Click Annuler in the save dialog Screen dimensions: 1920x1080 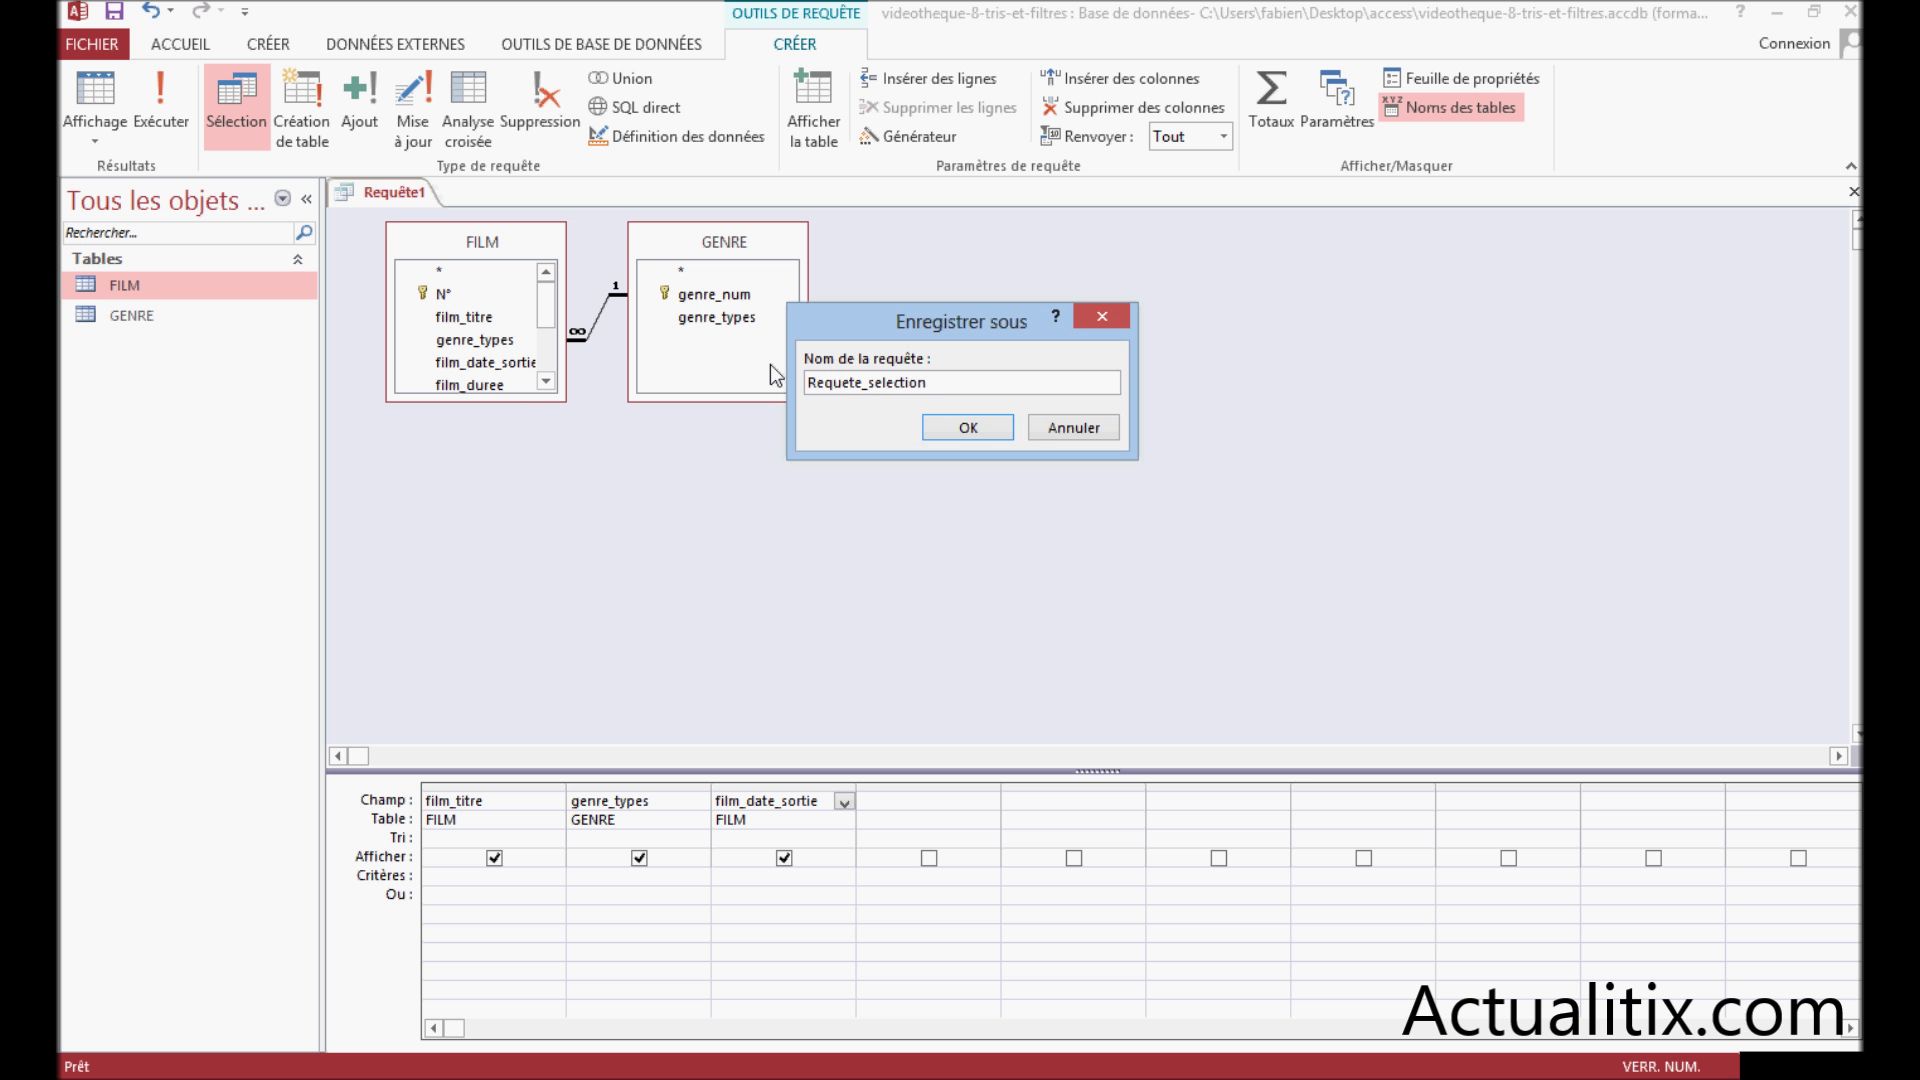1074,427
